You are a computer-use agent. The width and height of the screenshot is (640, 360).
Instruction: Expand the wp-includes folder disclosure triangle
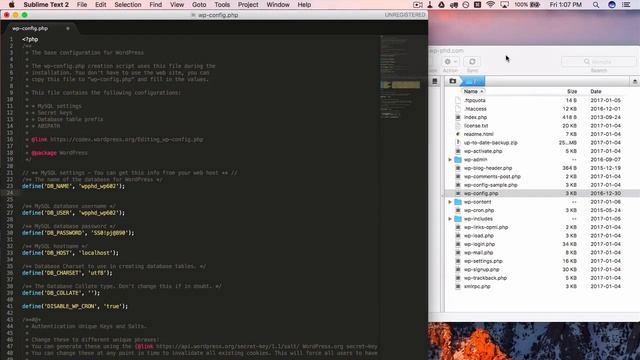click(450, 219)
